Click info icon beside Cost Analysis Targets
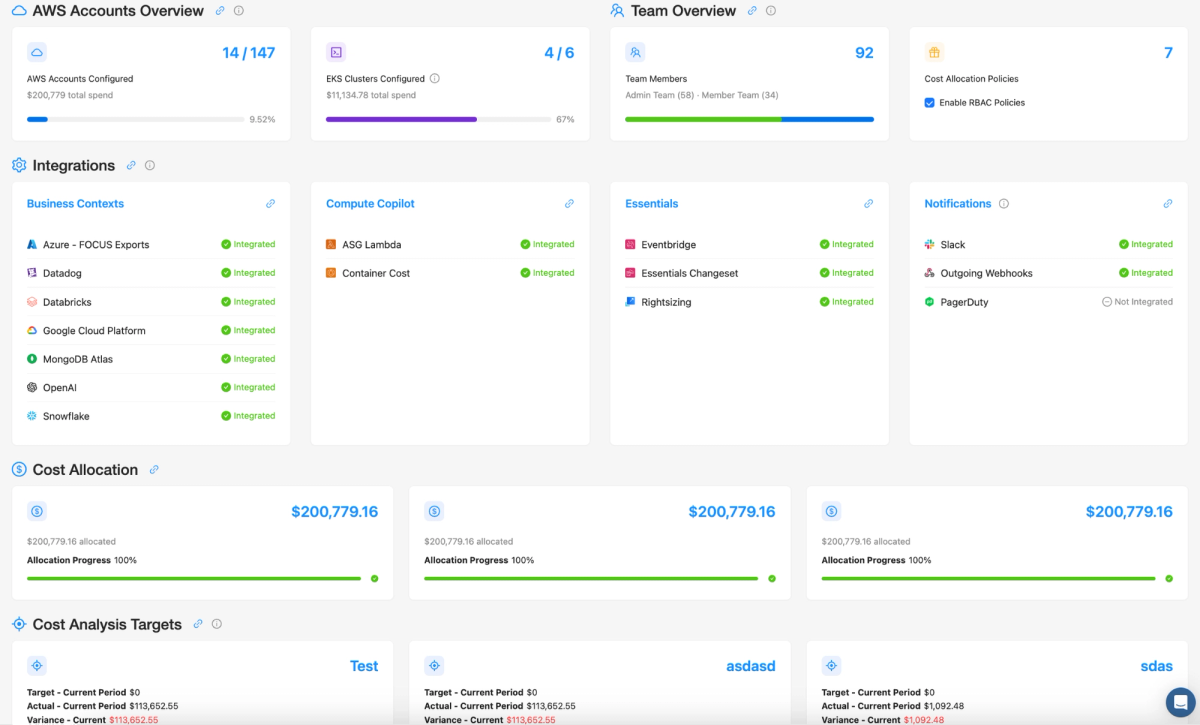The image size is (1200, 725). (217, 624)
